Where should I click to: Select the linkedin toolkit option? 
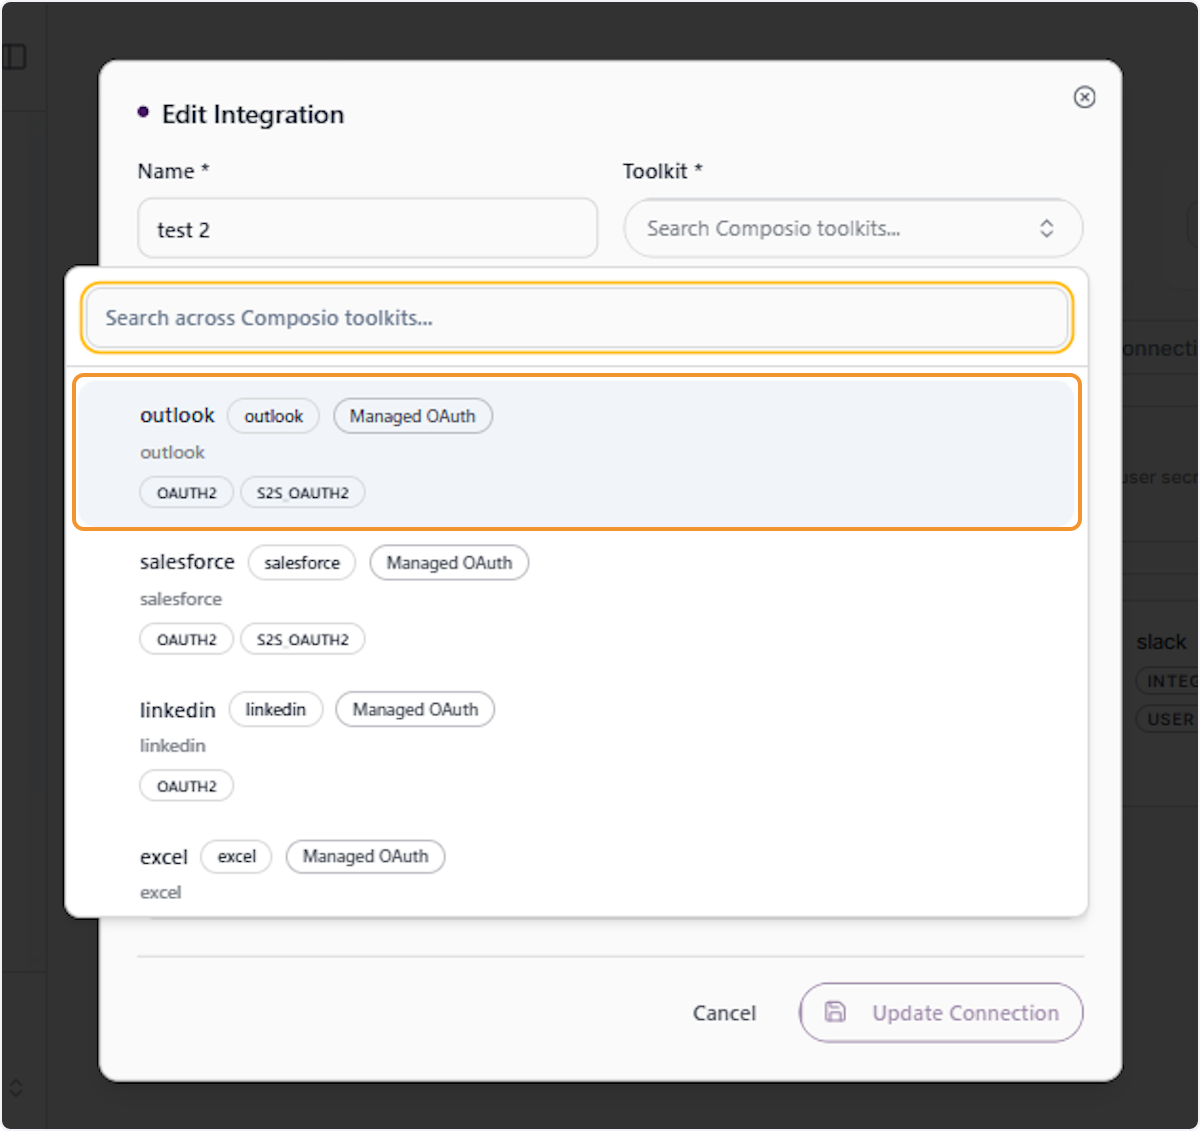(x=577, y=746)
